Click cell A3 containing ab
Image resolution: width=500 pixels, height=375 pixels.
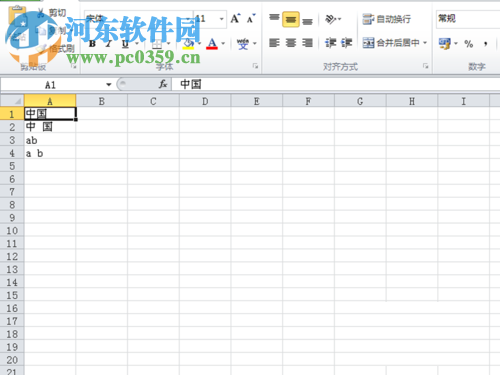(x=50, y=140)
